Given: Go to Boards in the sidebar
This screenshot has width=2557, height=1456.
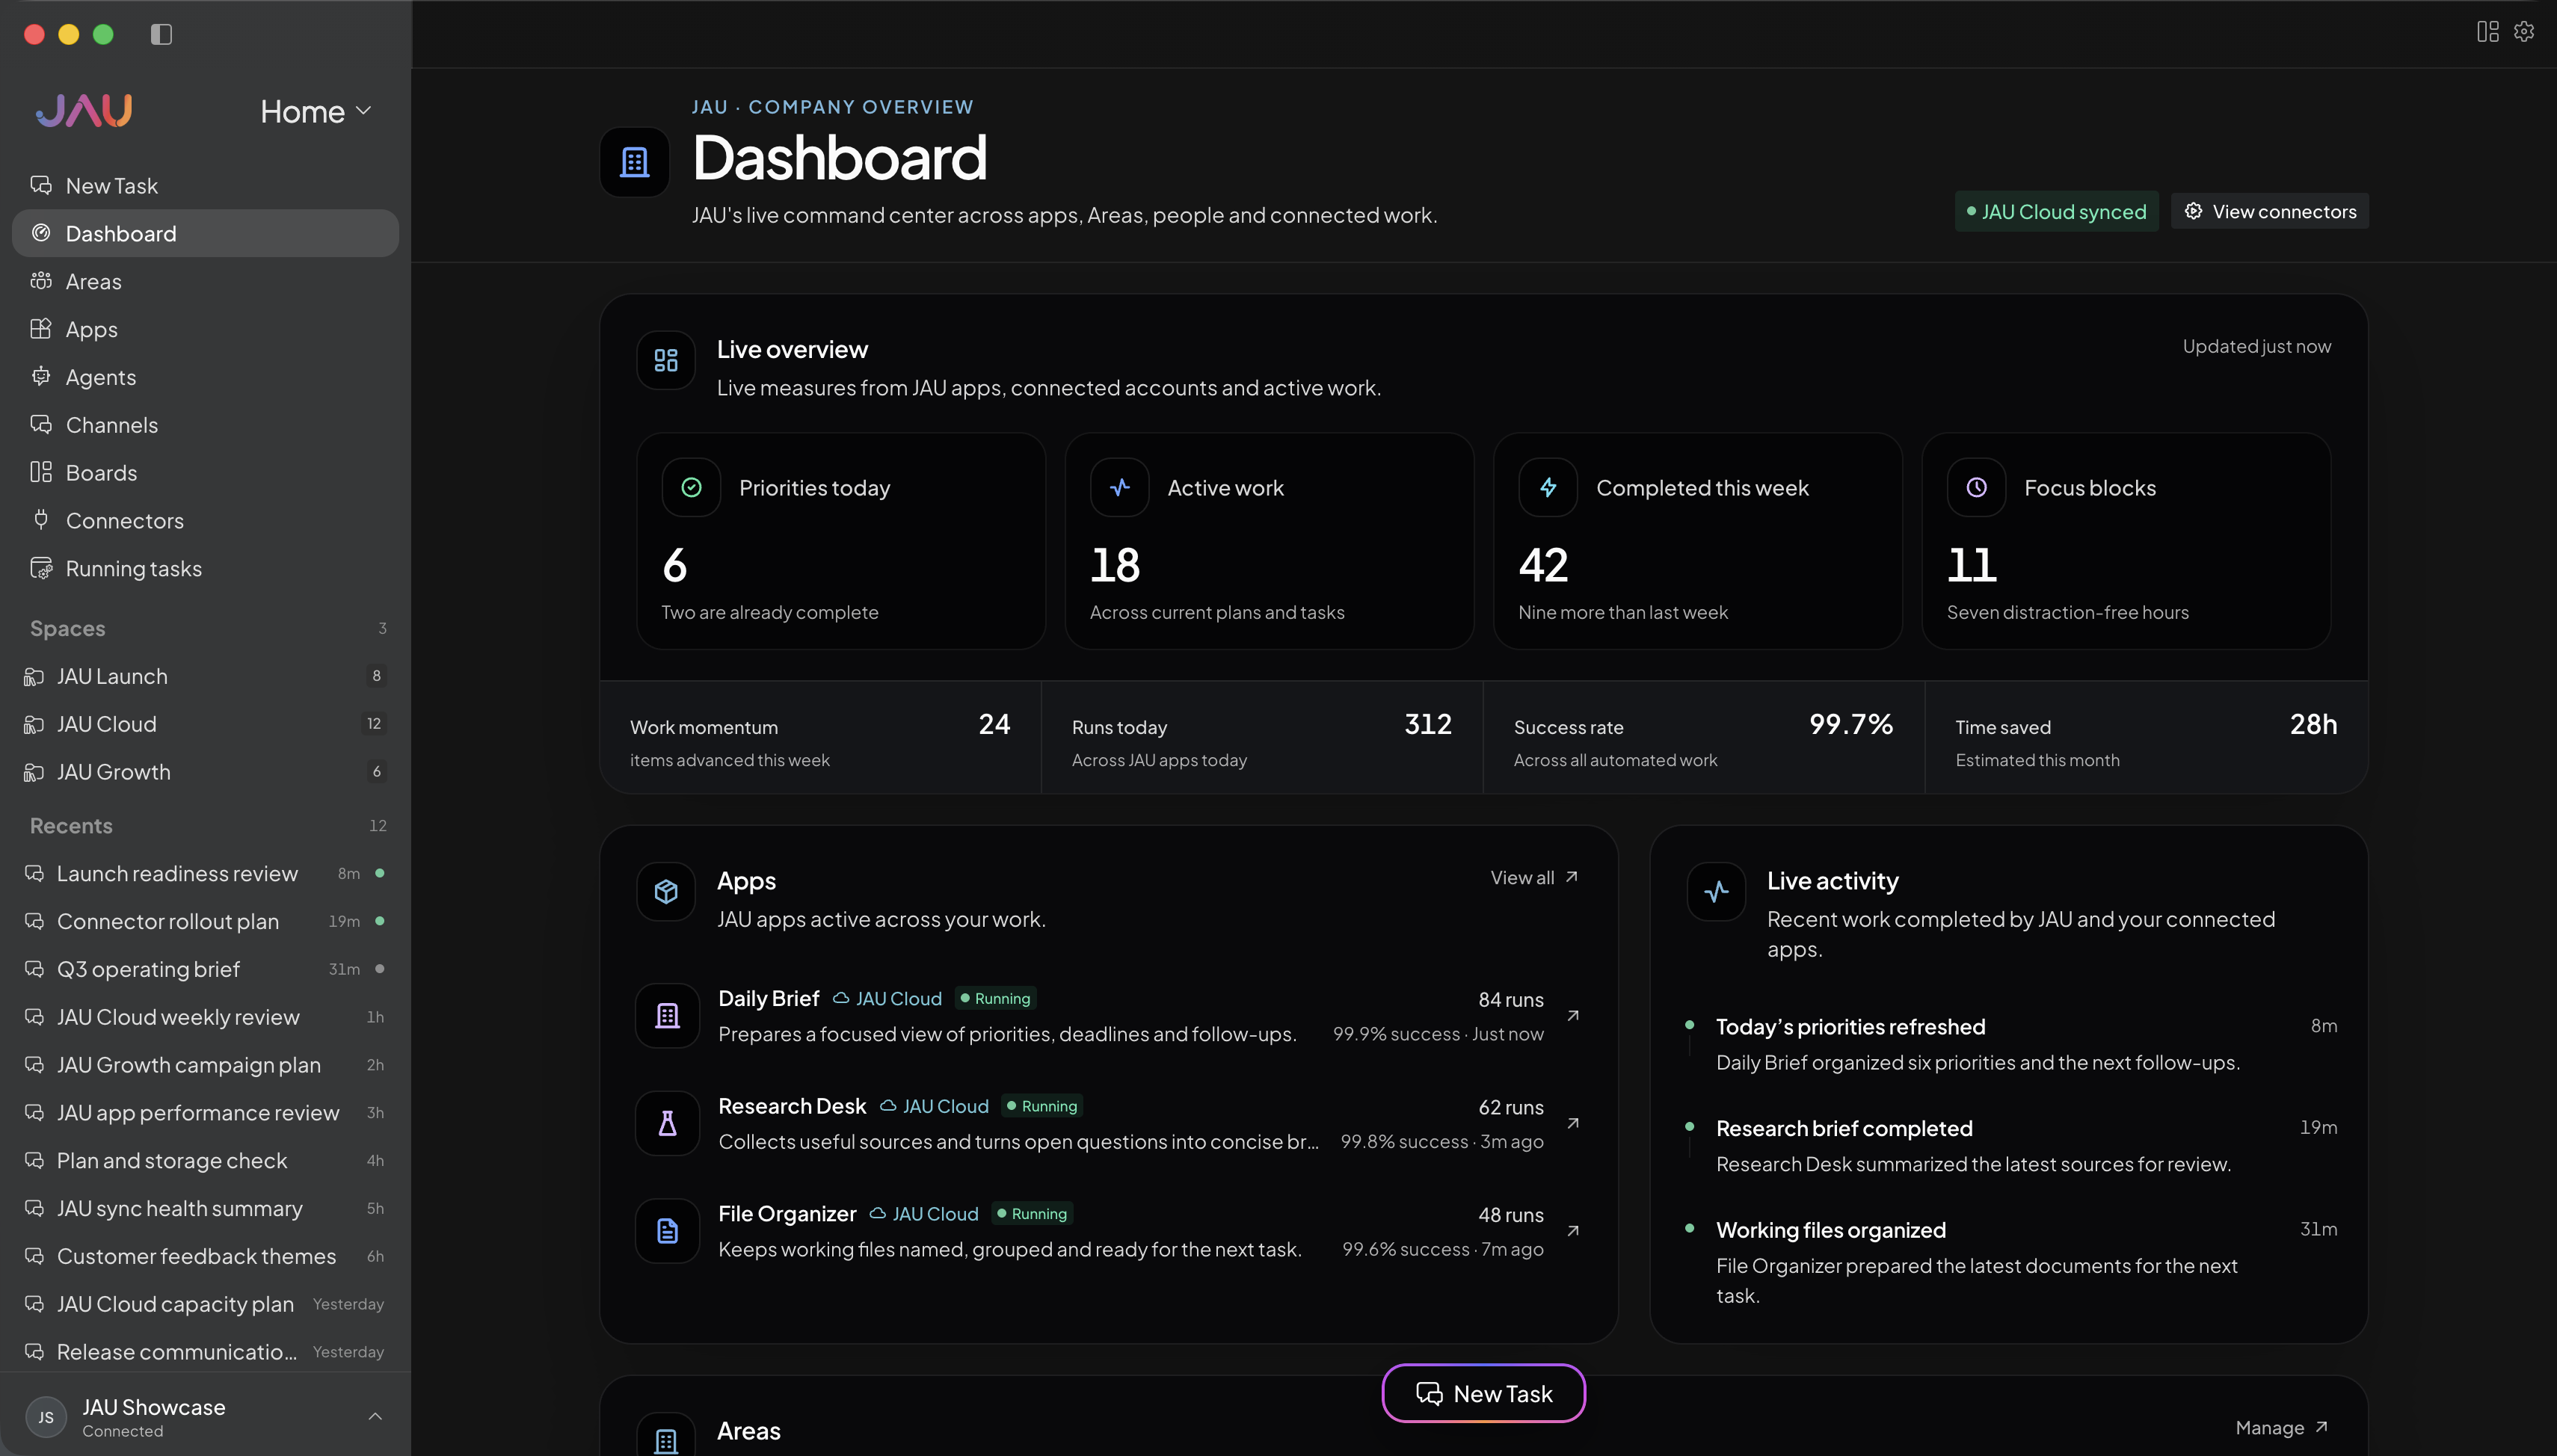Looking at the screenshot, I should point(205,472).
